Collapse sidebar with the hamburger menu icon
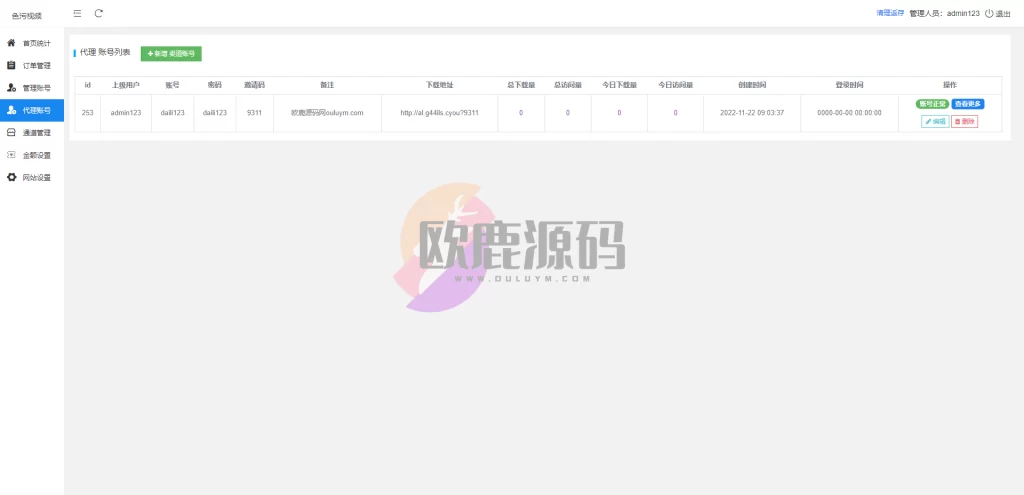Image resolution: width=1024 pixels, height=495 pixels. (x=78, y=13)
